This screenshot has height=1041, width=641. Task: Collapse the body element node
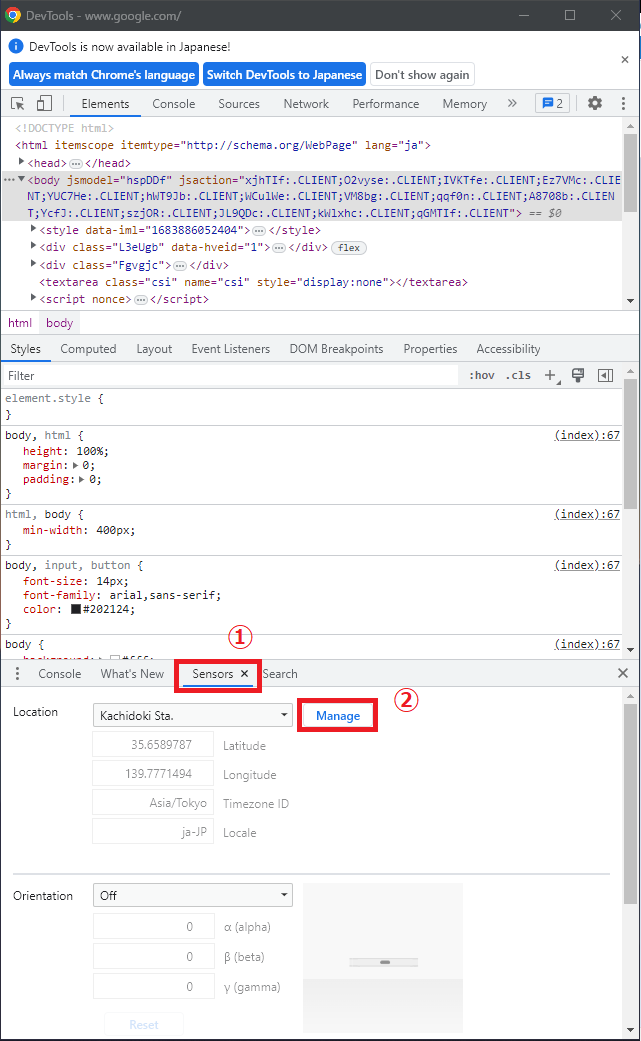point(21,179)
